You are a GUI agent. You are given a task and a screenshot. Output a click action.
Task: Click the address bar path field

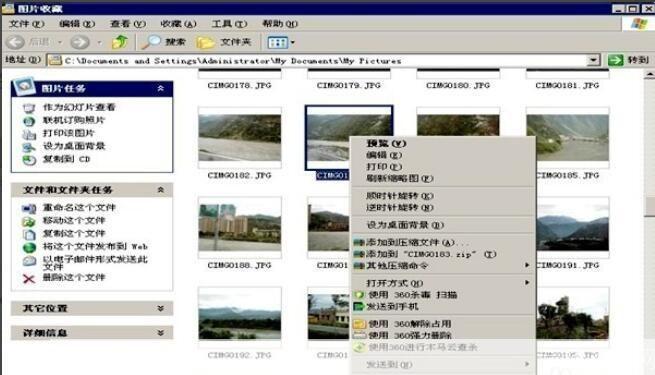click(x=317, y=61)
